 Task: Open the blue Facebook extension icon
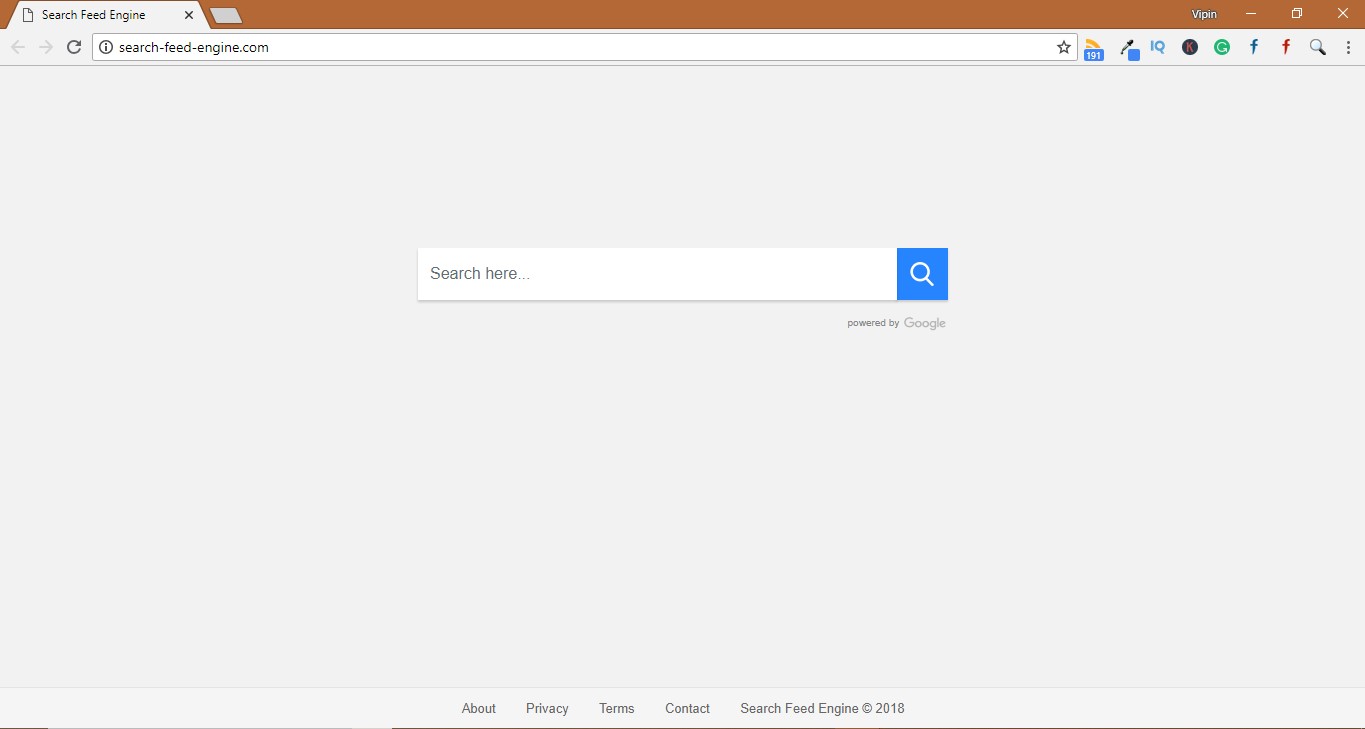coord(1253,47)
